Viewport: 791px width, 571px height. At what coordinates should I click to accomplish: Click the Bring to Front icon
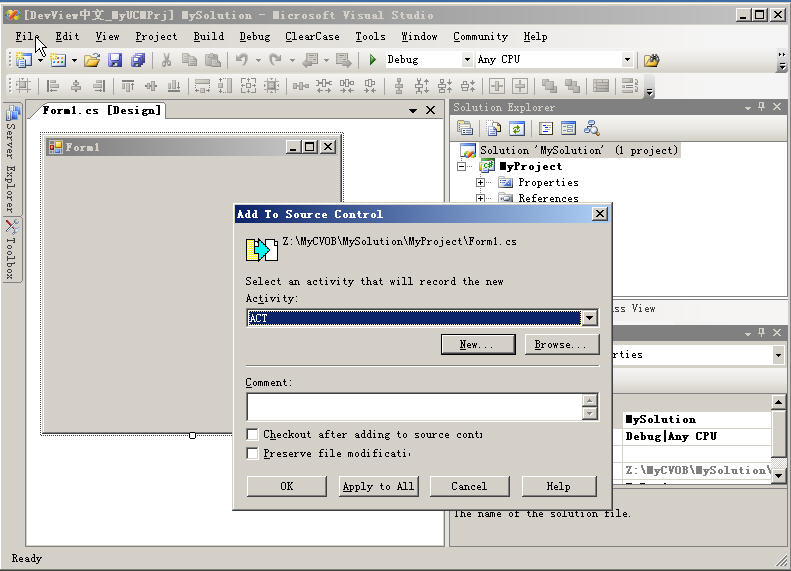click(549, 86)
